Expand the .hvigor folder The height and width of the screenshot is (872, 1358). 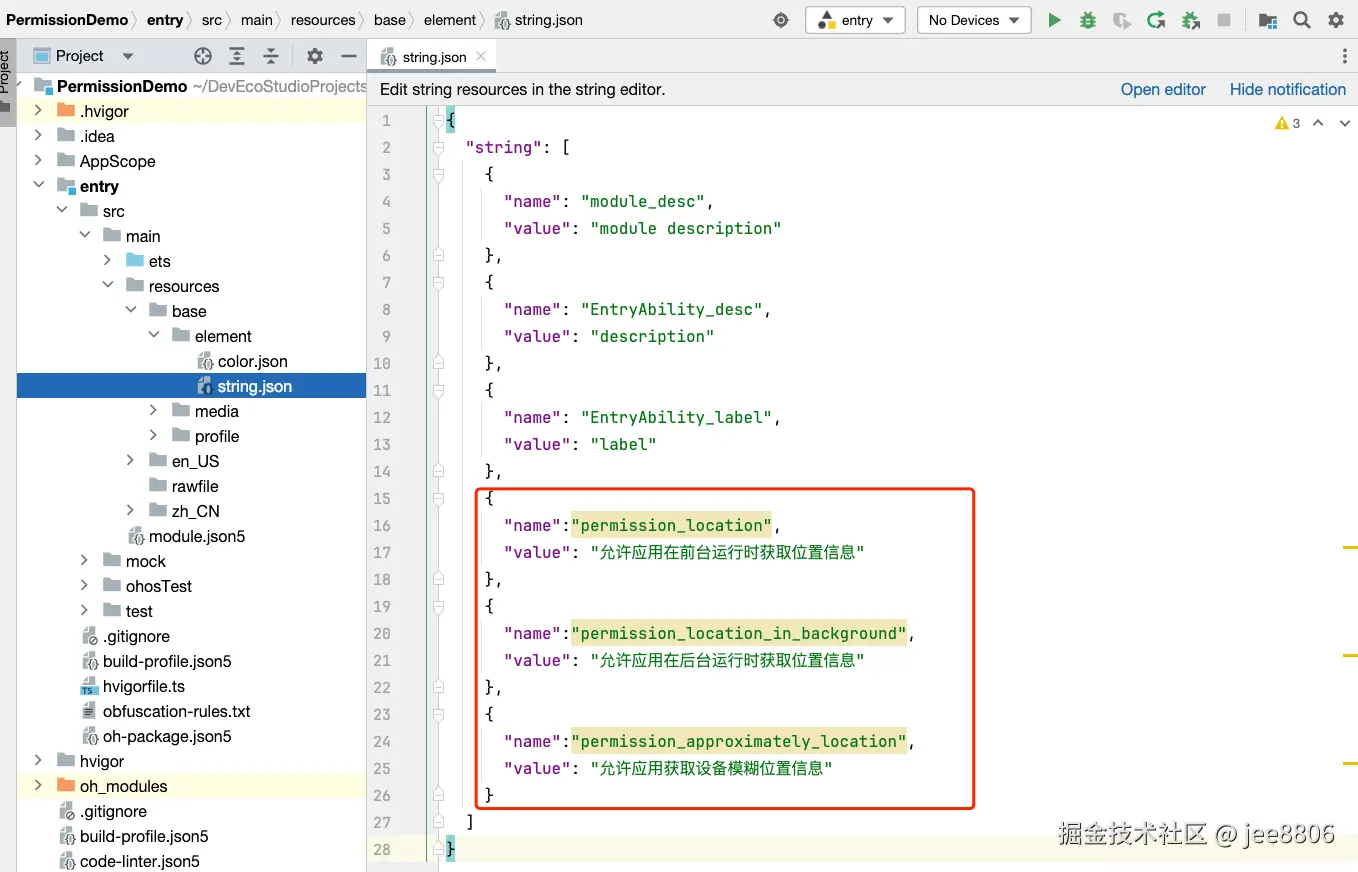[38, 111]
